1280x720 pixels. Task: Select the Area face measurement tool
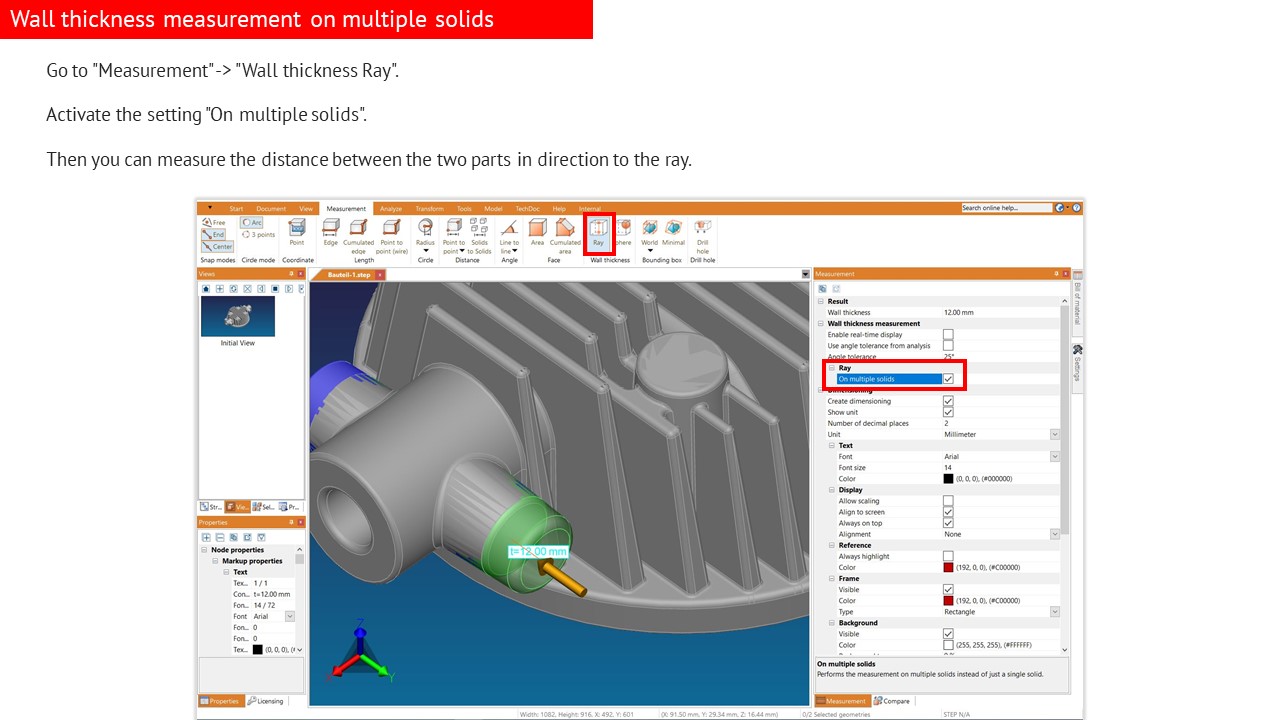point(537,233)
